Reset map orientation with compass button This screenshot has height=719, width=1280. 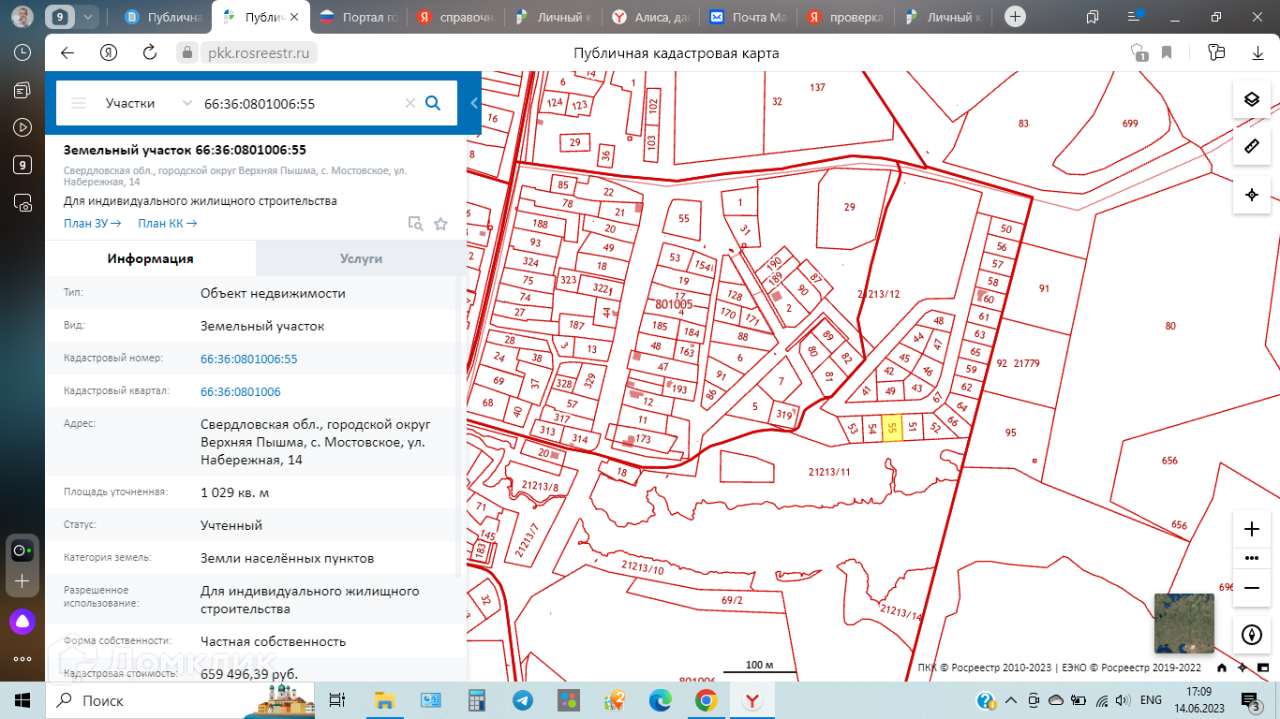pos(1251,634)
